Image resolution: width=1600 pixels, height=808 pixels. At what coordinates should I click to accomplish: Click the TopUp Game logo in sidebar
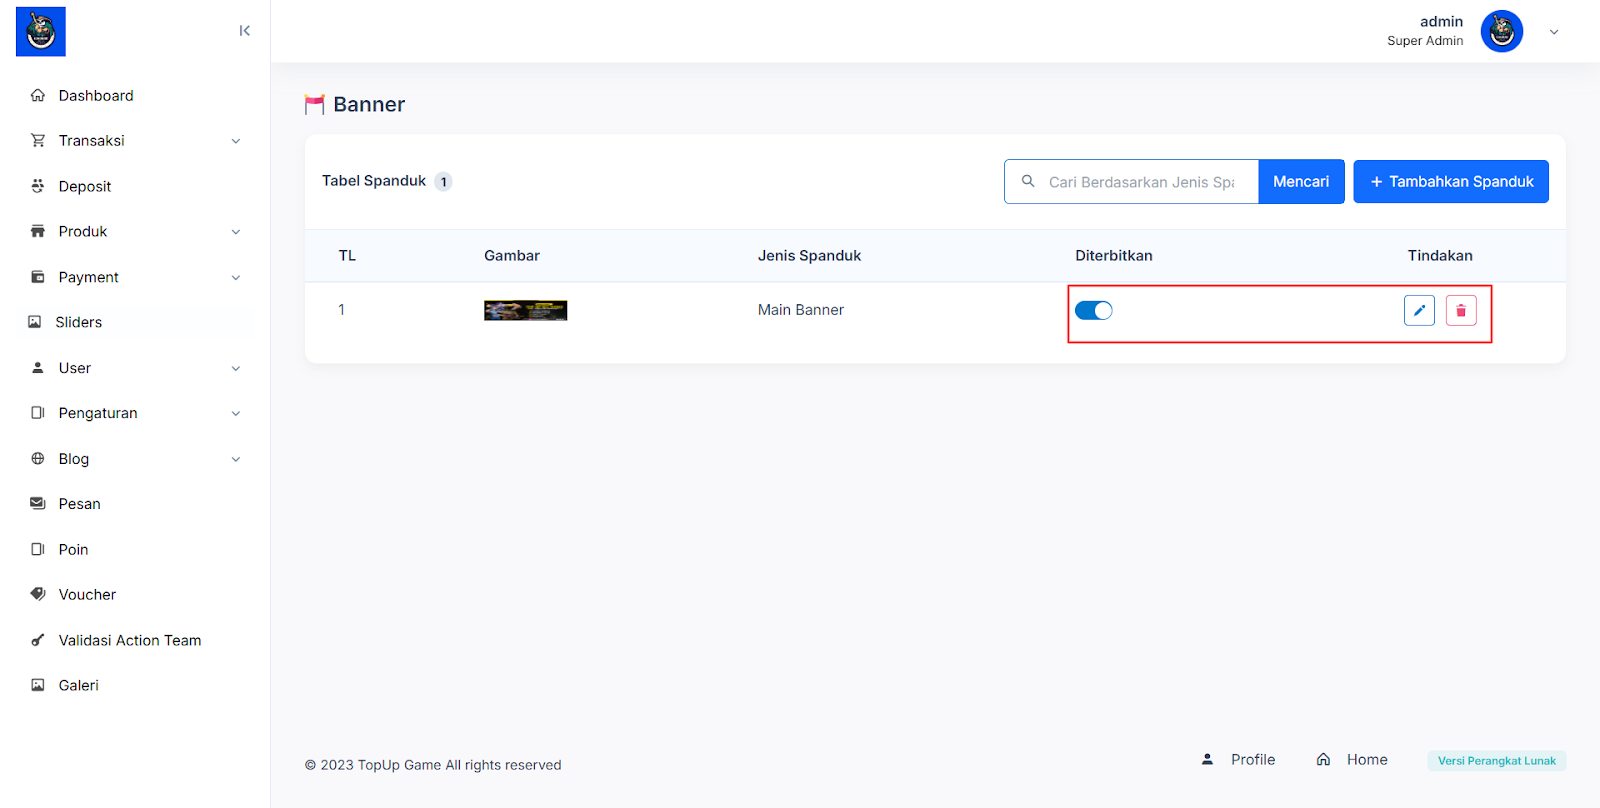pyautogui.click(x=41, y=31)
